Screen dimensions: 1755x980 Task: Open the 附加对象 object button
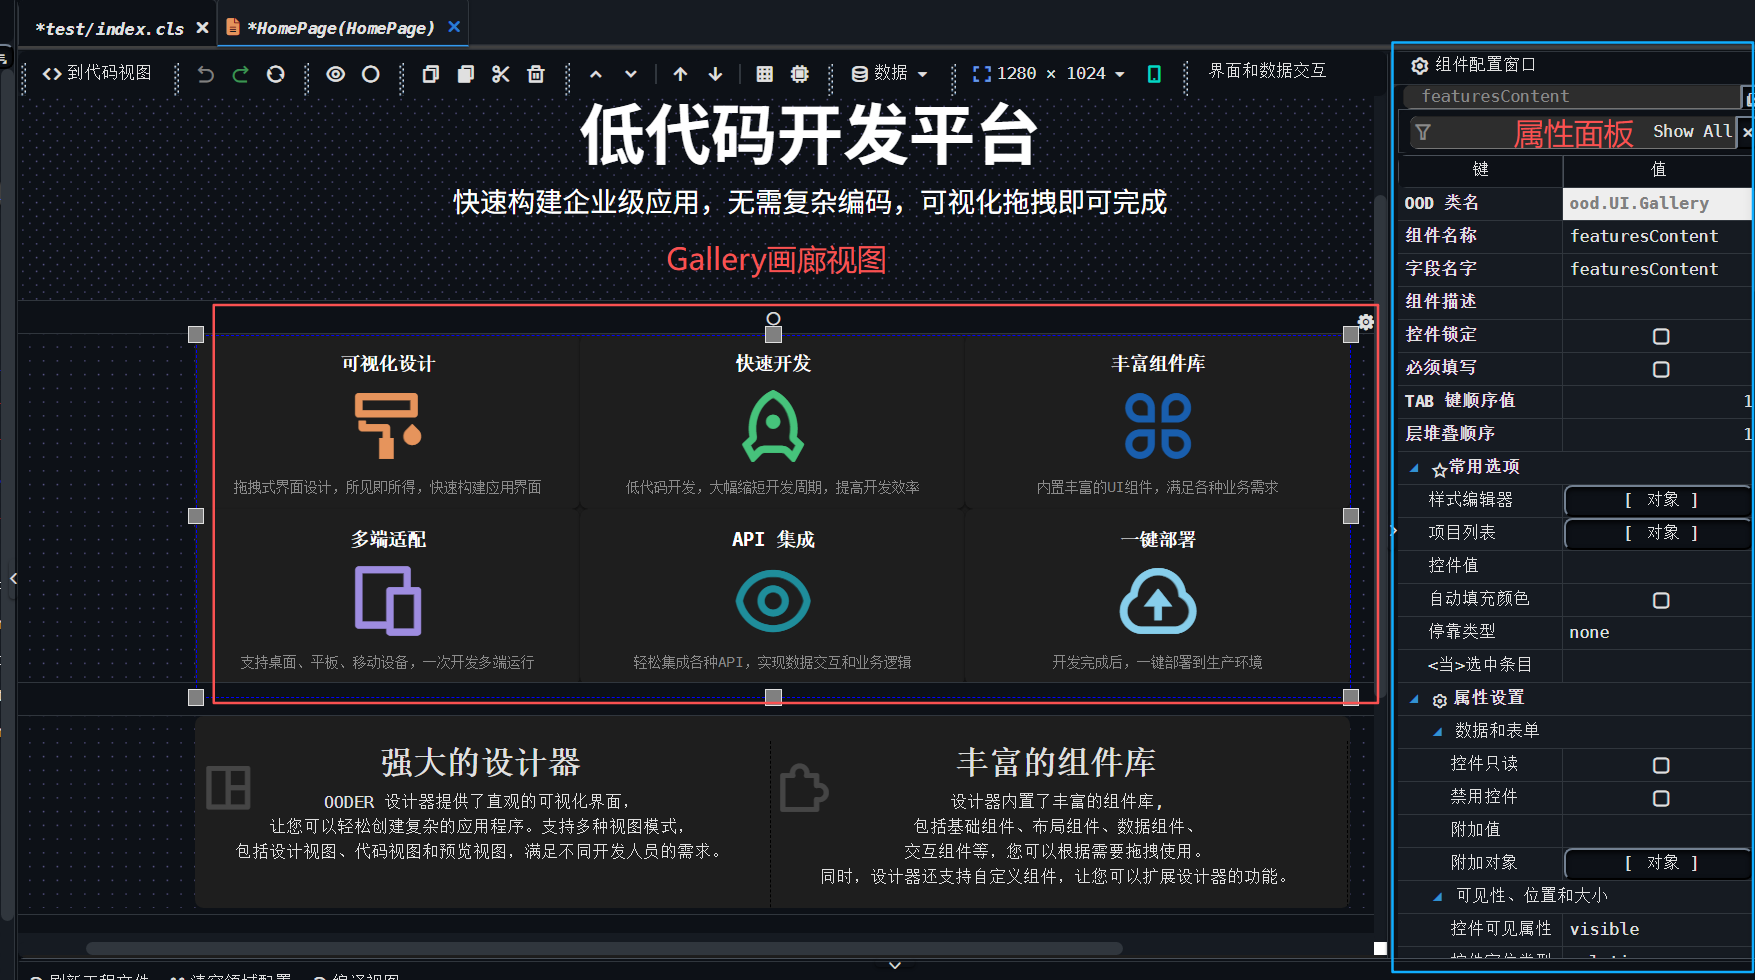tap(1658, 863)
